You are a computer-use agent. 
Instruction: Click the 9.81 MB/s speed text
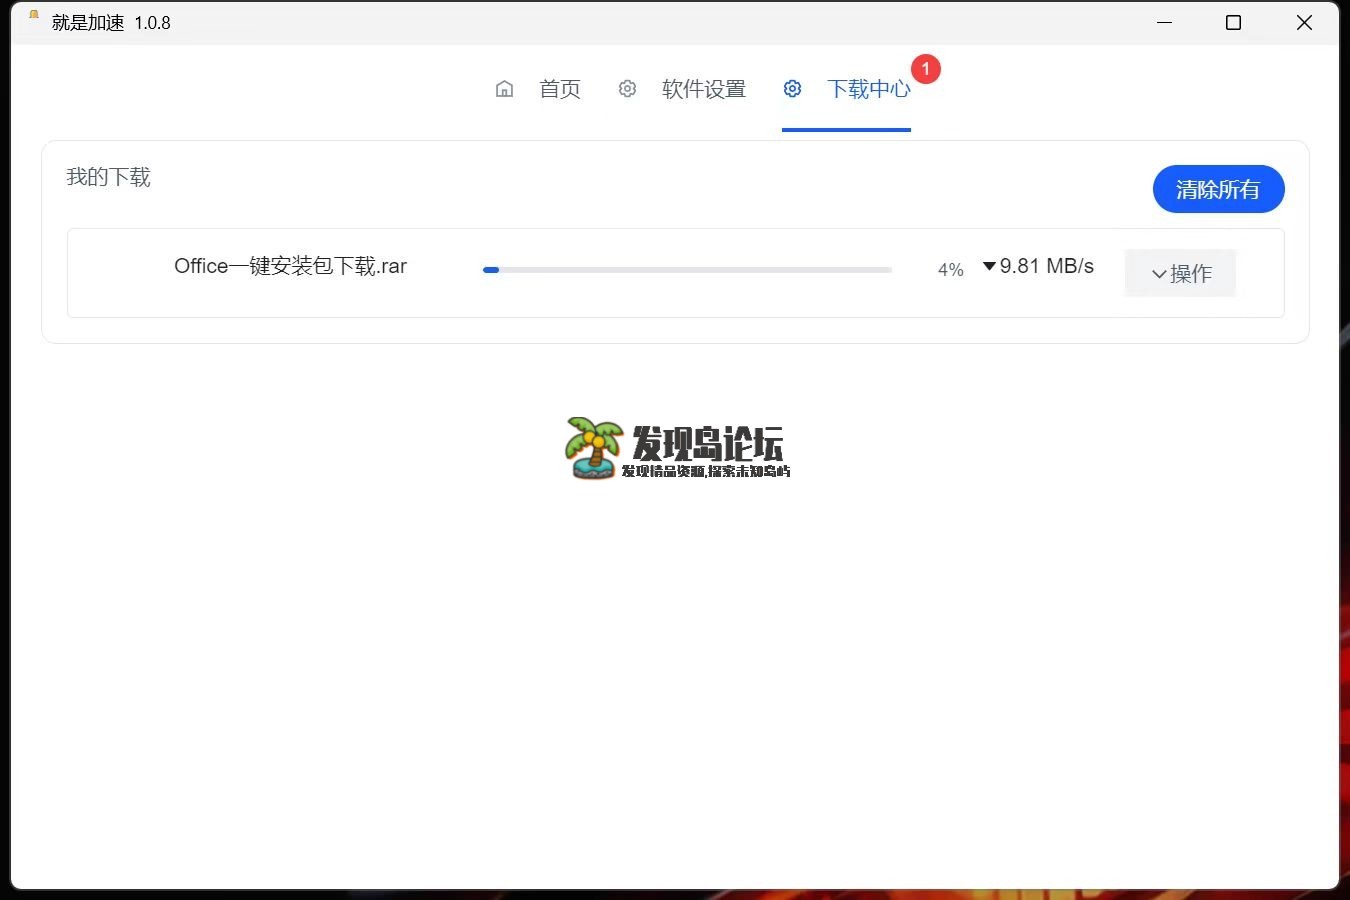click(x=1046, y=266)
